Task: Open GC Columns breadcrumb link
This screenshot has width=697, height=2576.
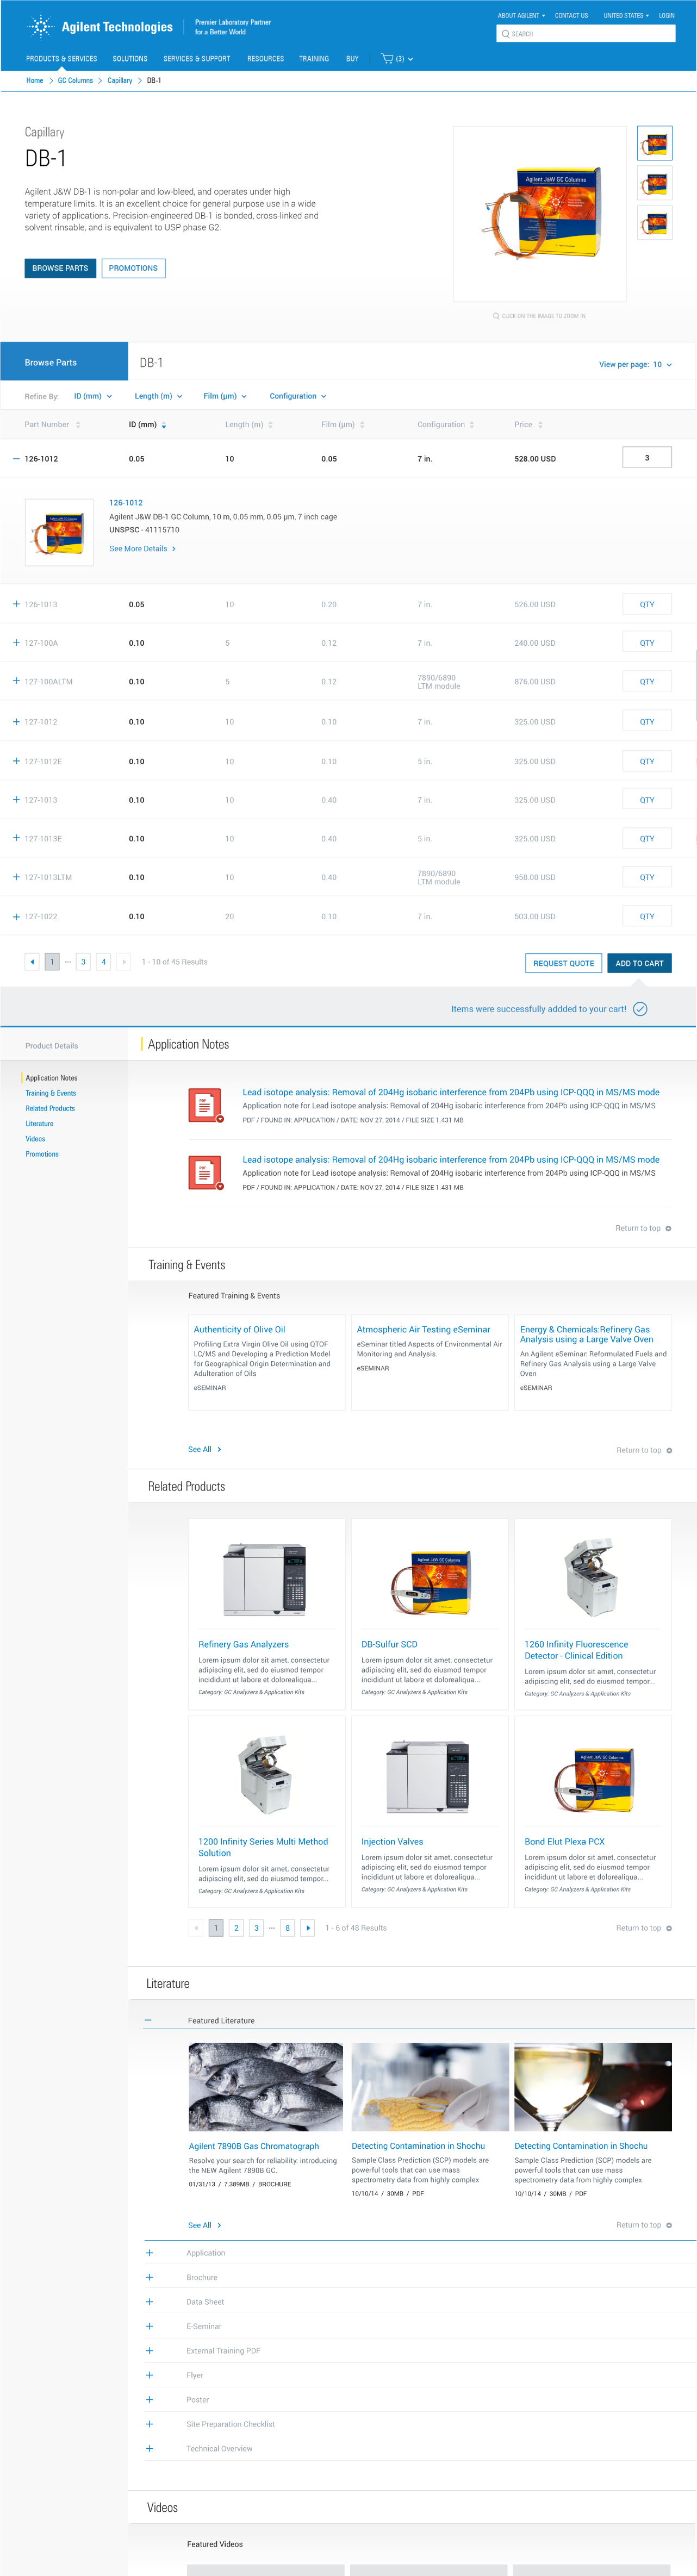Action: point(75,81)
